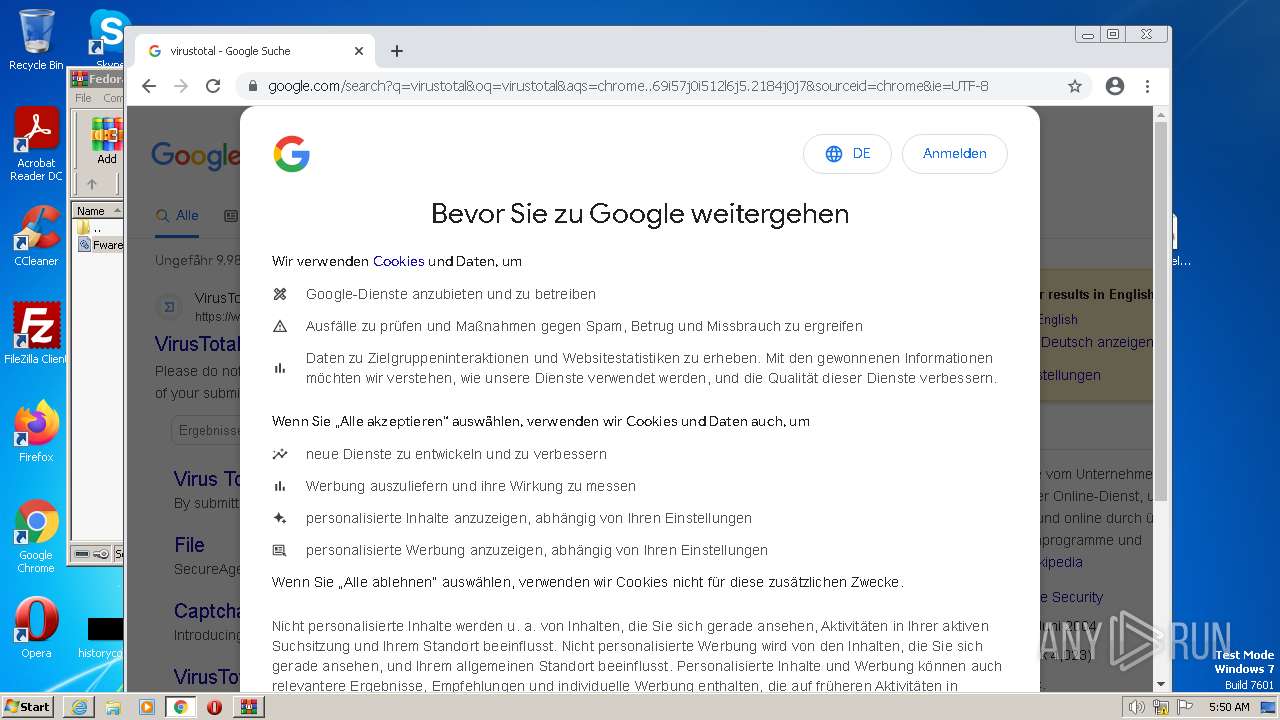Click the Chrome forward arrow button

[x=181, y=86]
